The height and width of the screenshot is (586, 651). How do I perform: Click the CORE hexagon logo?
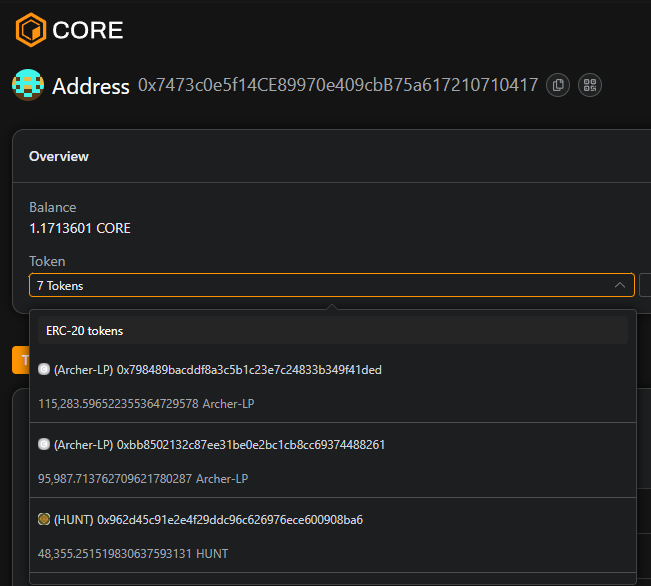[x=31, y=30]
